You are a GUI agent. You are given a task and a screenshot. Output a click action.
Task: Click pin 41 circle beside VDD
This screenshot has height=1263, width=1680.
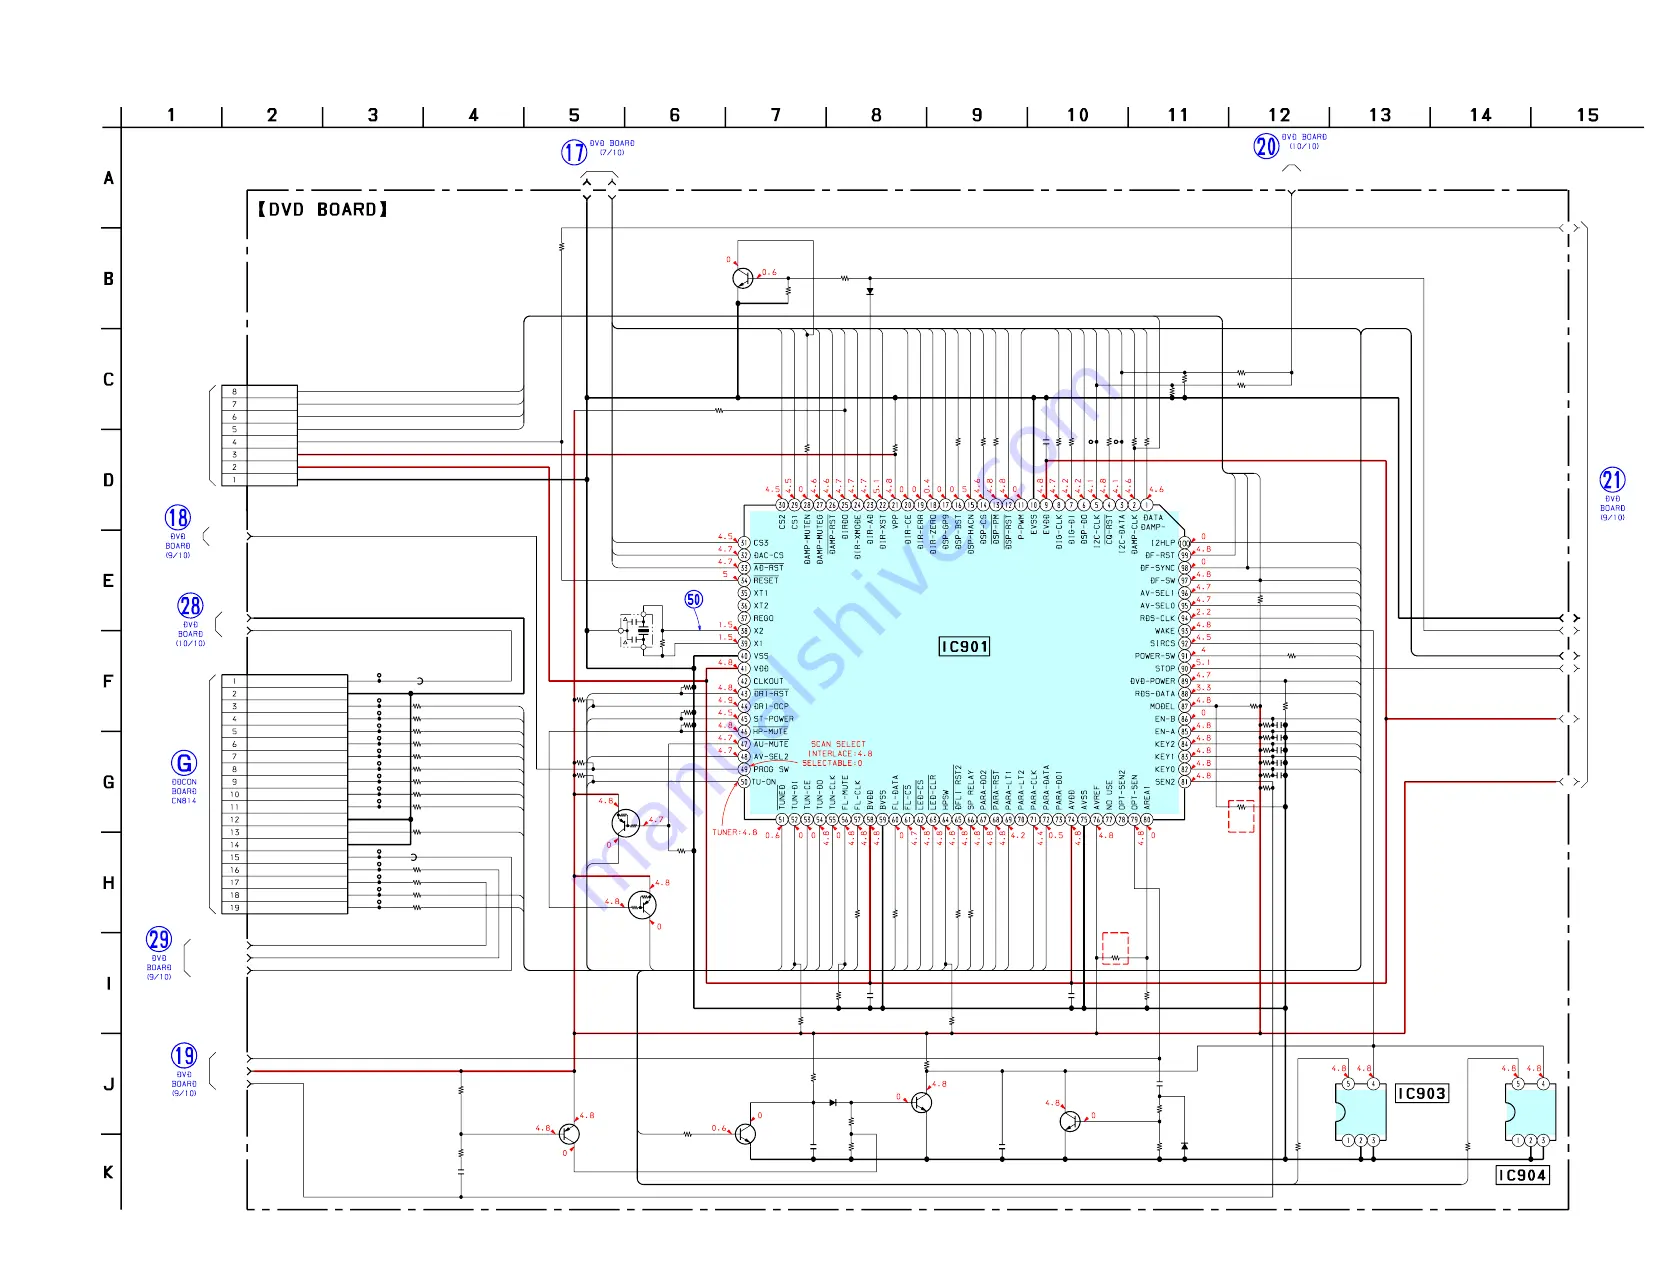744,668
